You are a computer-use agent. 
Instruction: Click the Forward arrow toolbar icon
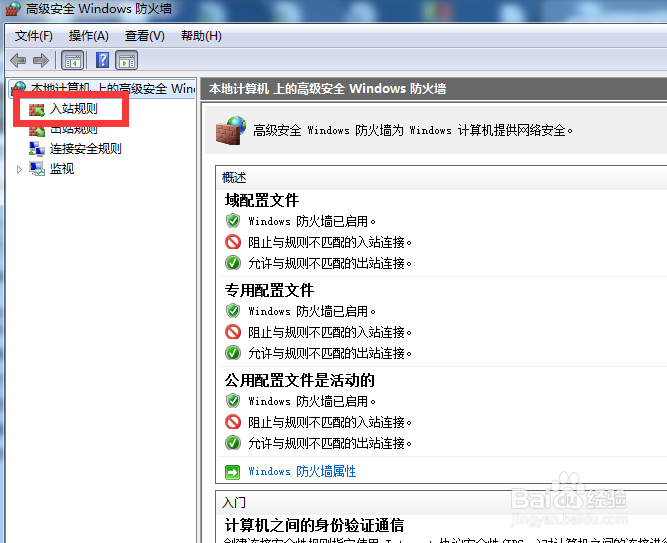pyautogui.click(x=41, y=60)
